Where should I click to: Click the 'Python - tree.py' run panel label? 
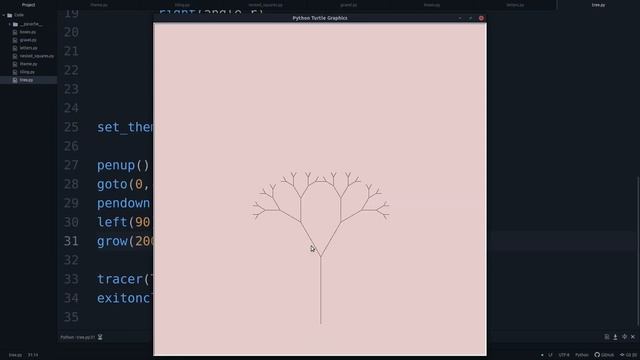click(x=78, y=337)
